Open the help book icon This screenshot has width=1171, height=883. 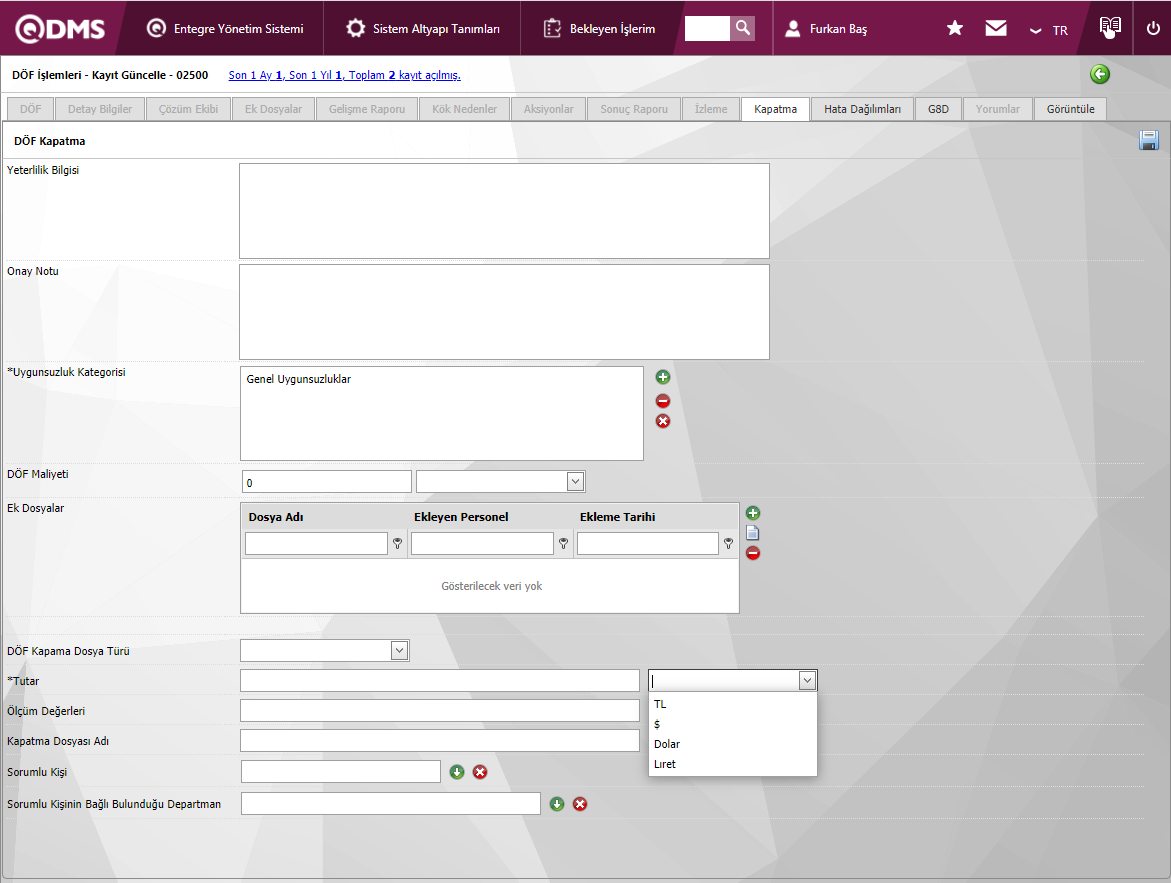[1110, 27]
